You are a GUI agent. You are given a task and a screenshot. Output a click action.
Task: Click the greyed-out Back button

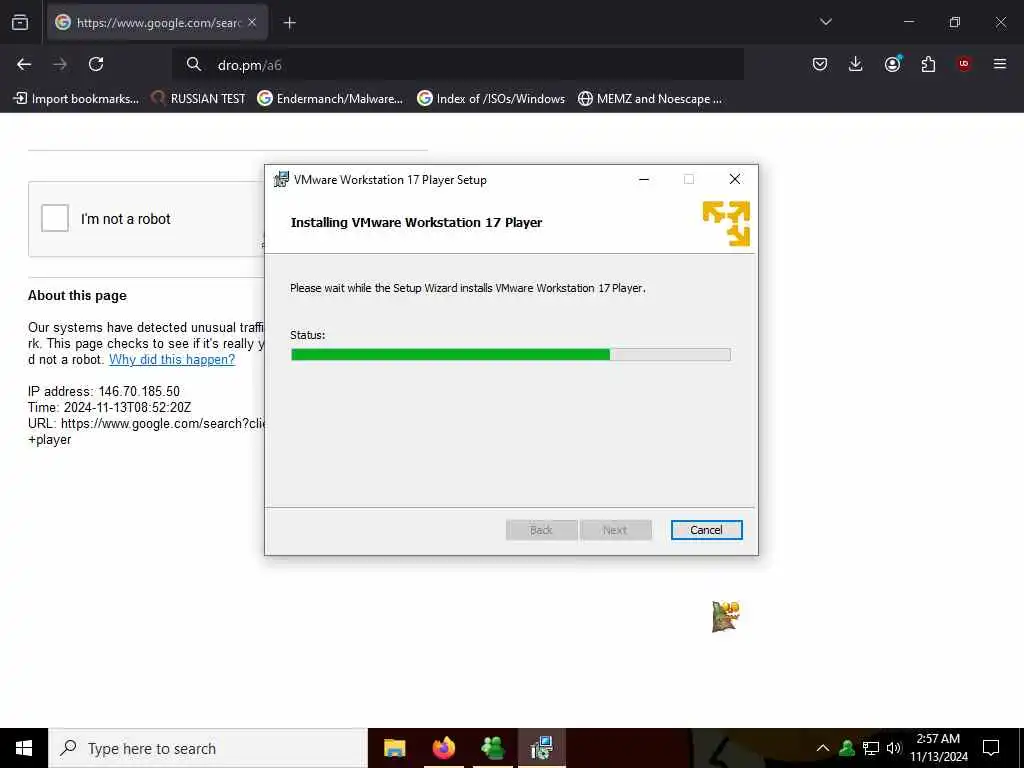[x=541, y=530]
